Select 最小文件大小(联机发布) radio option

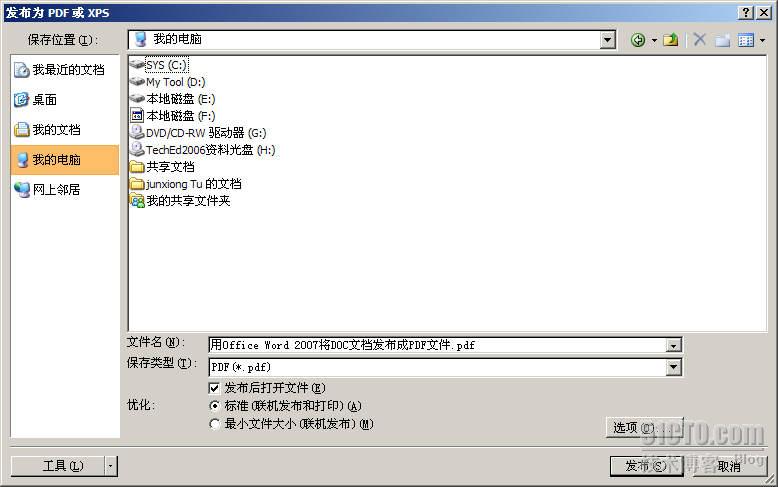click(214, 424)
